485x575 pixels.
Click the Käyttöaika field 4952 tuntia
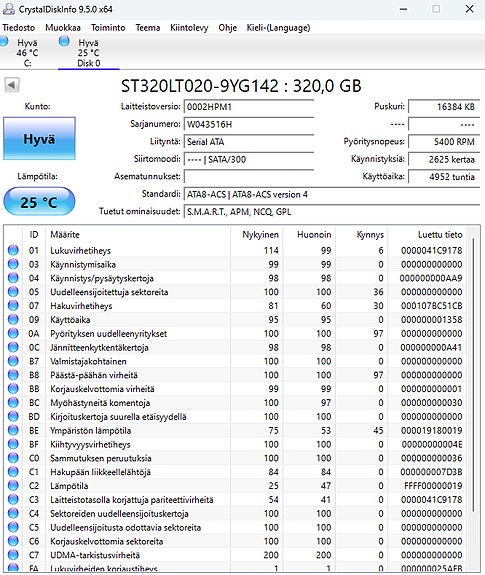(x=444, y=177)
